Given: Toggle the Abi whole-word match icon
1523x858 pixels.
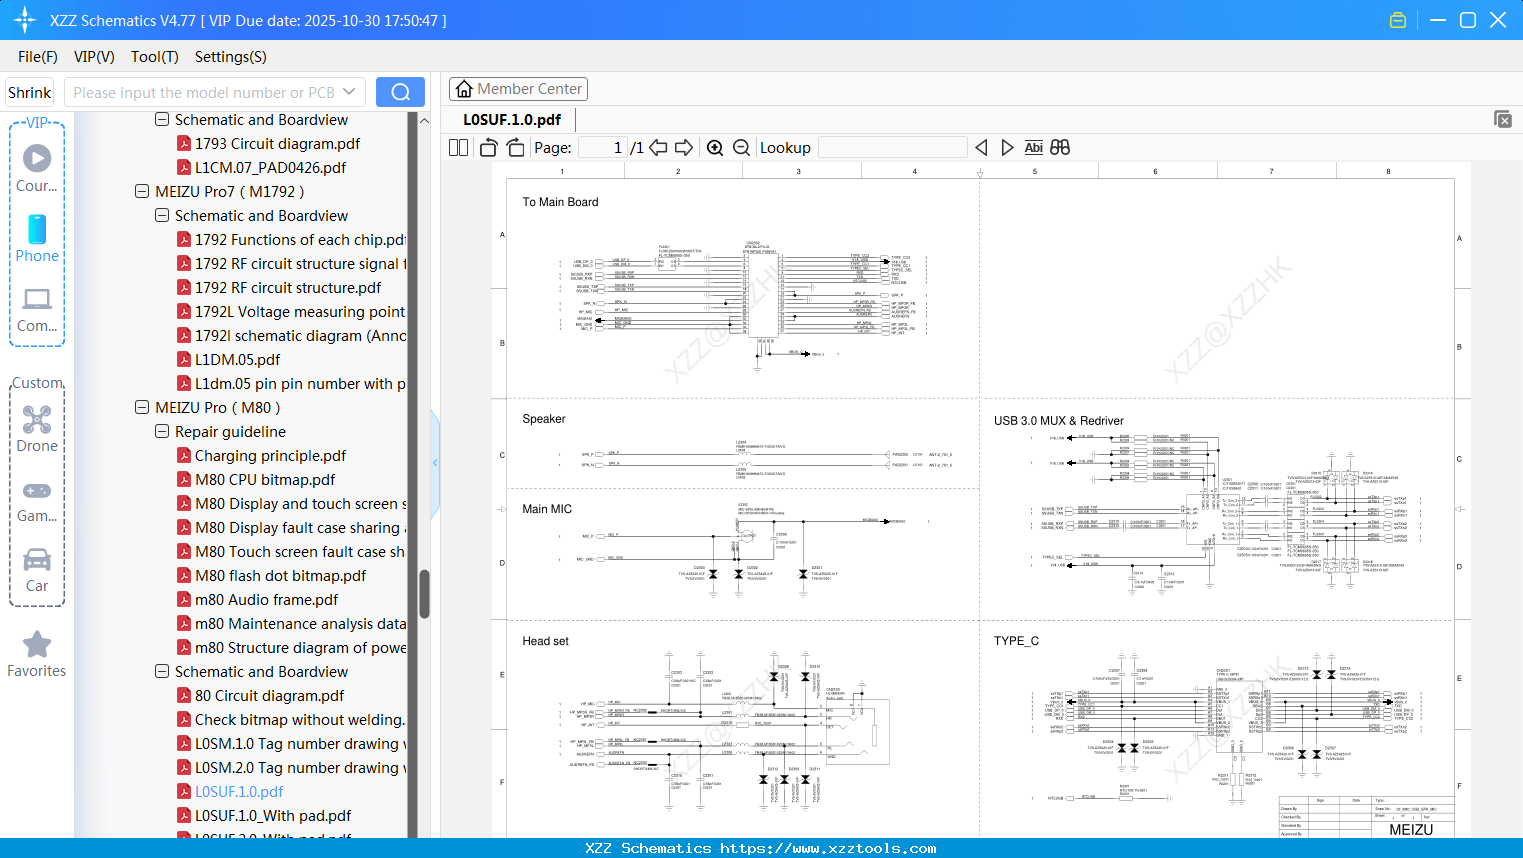Looking at the screenshot, I should 1034,148.
